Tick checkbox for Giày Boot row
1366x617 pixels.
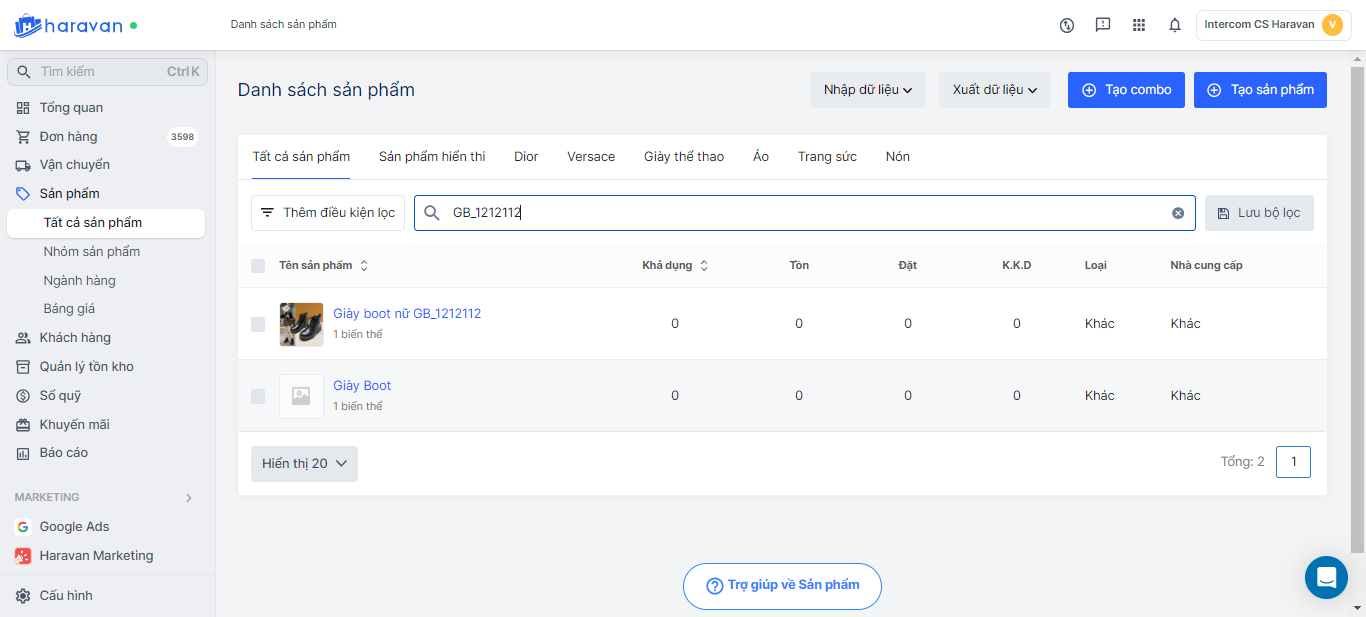(258, 396)
